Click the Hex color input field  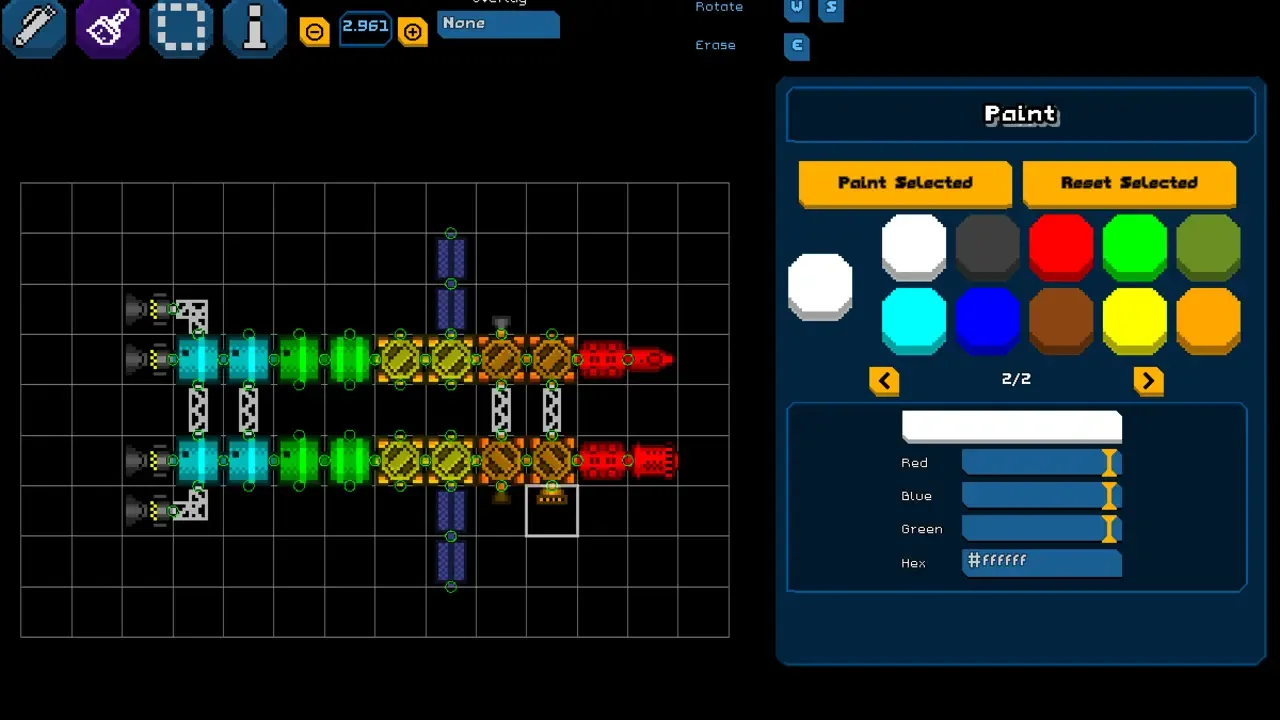click(1041, 562)
